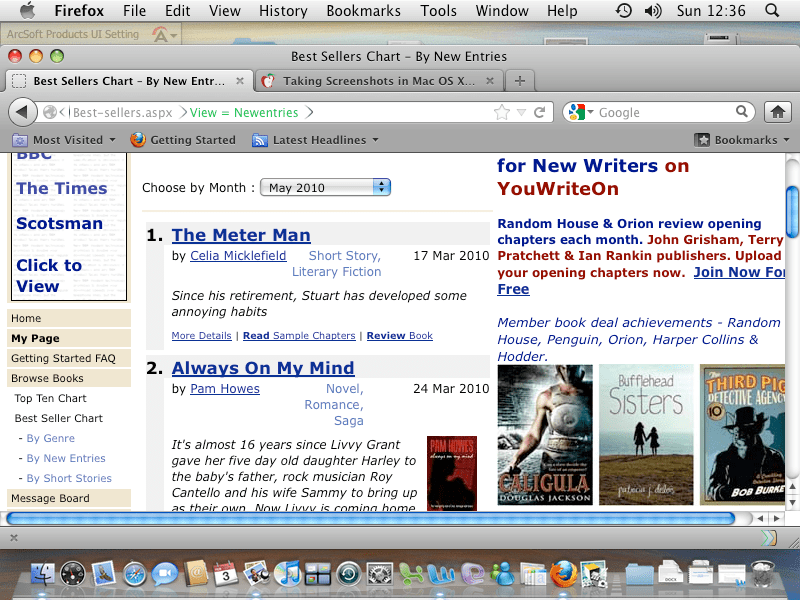This screenshot has height=600, width=800.
Task: Click the Pam Howes book cover thumbnail
Action: click(452, 473)
